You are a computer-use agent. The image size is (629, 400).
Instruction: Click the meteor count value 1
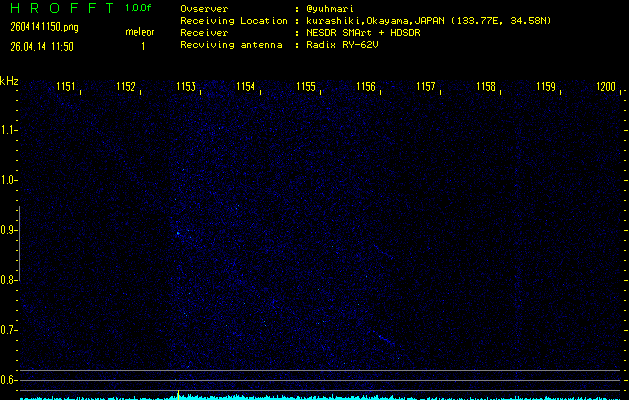click(x=143, y=46)
